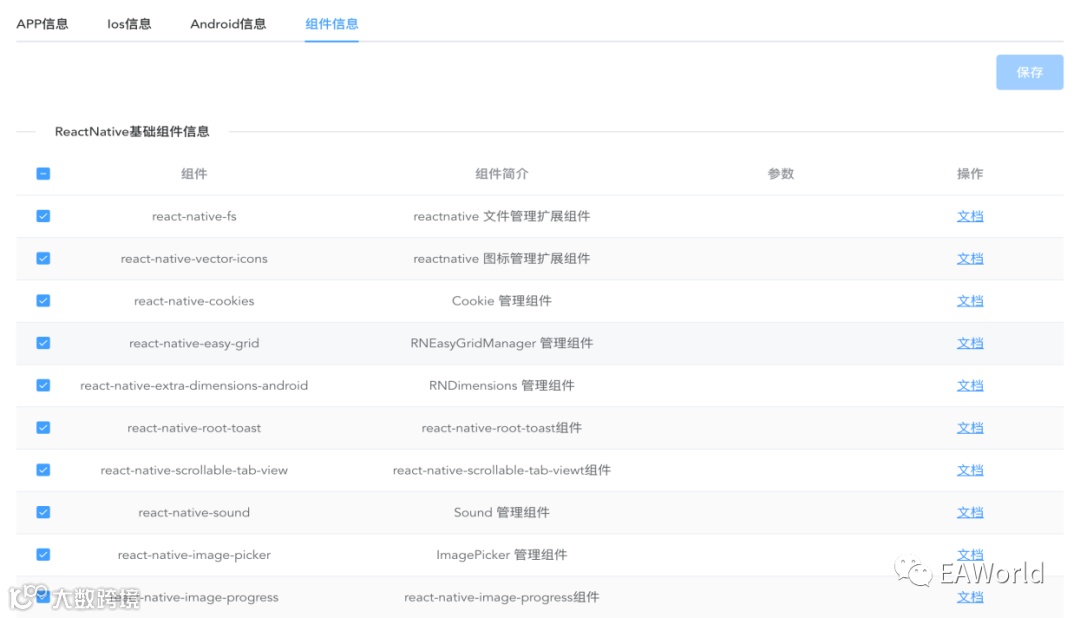Open the 组件信息 tab
Screen dimensions: 1080x618
click(331, 24)
